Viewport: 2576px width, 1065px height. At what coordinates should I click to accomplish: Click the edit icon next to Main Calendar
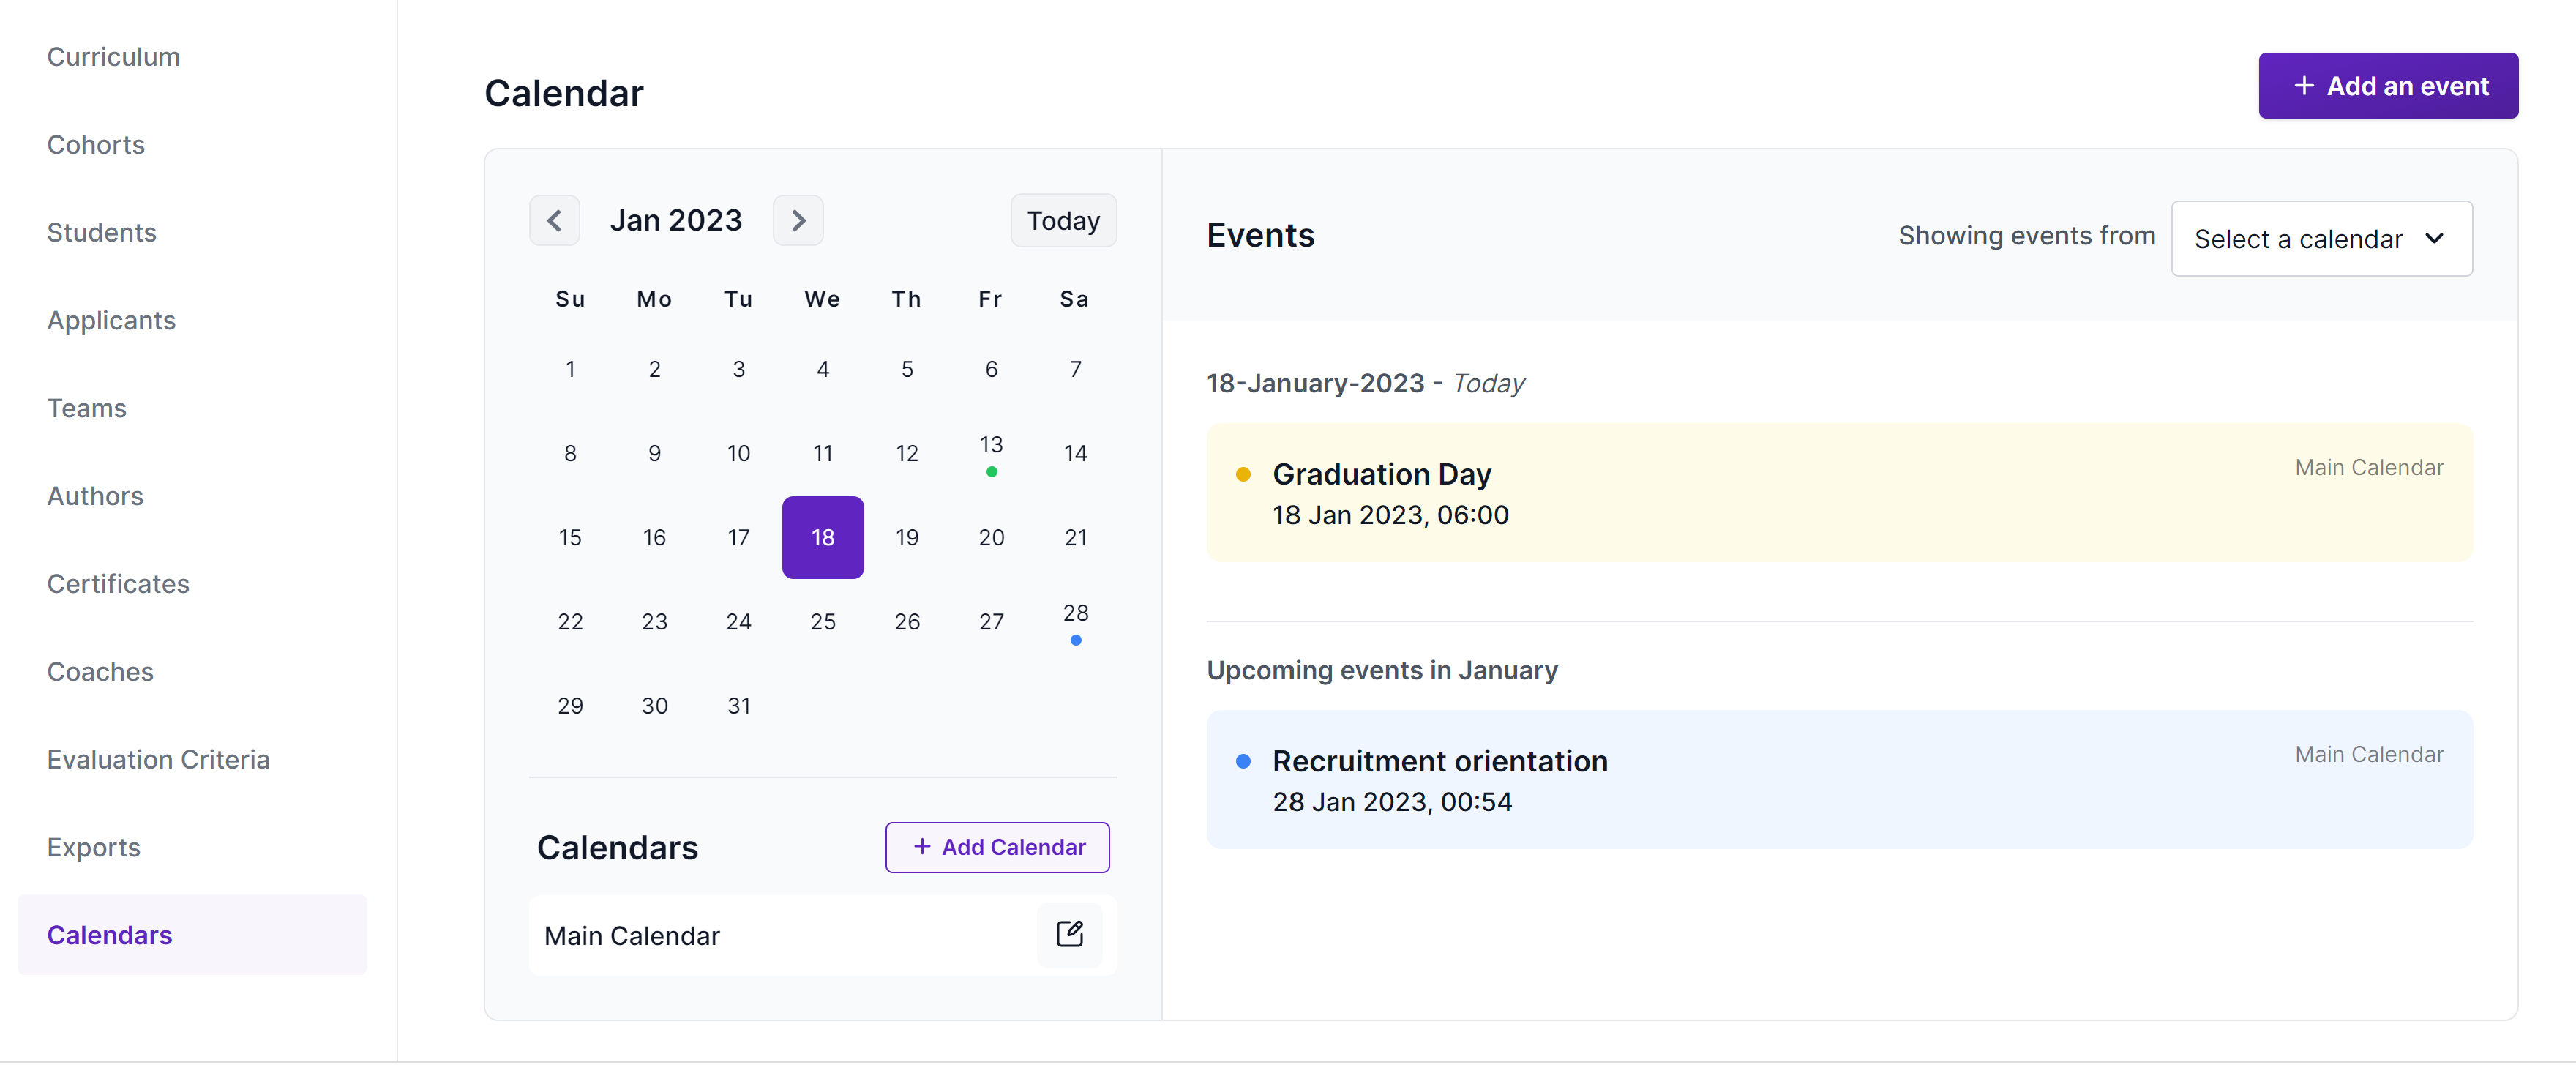coord(1070,934)
